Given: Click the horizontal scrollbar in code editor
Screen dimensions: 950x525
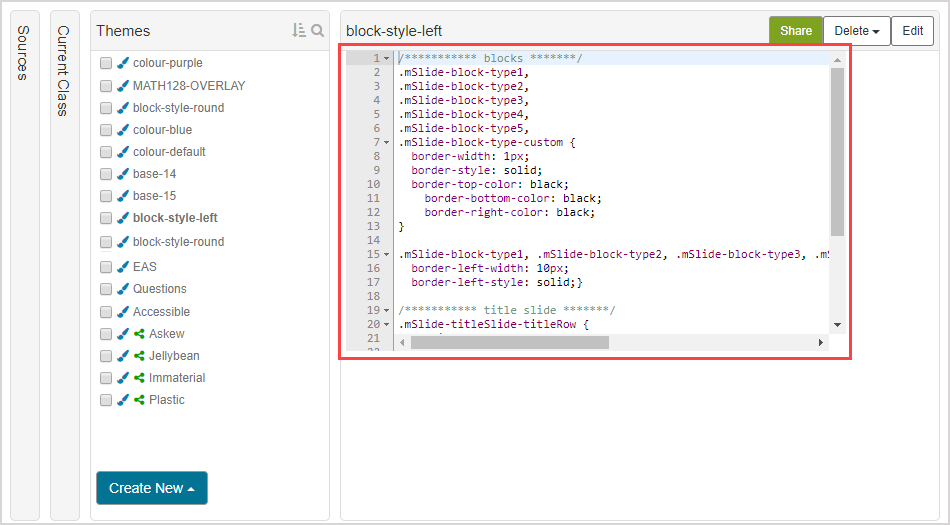Looking at the screenshot, I should point(509,343).
